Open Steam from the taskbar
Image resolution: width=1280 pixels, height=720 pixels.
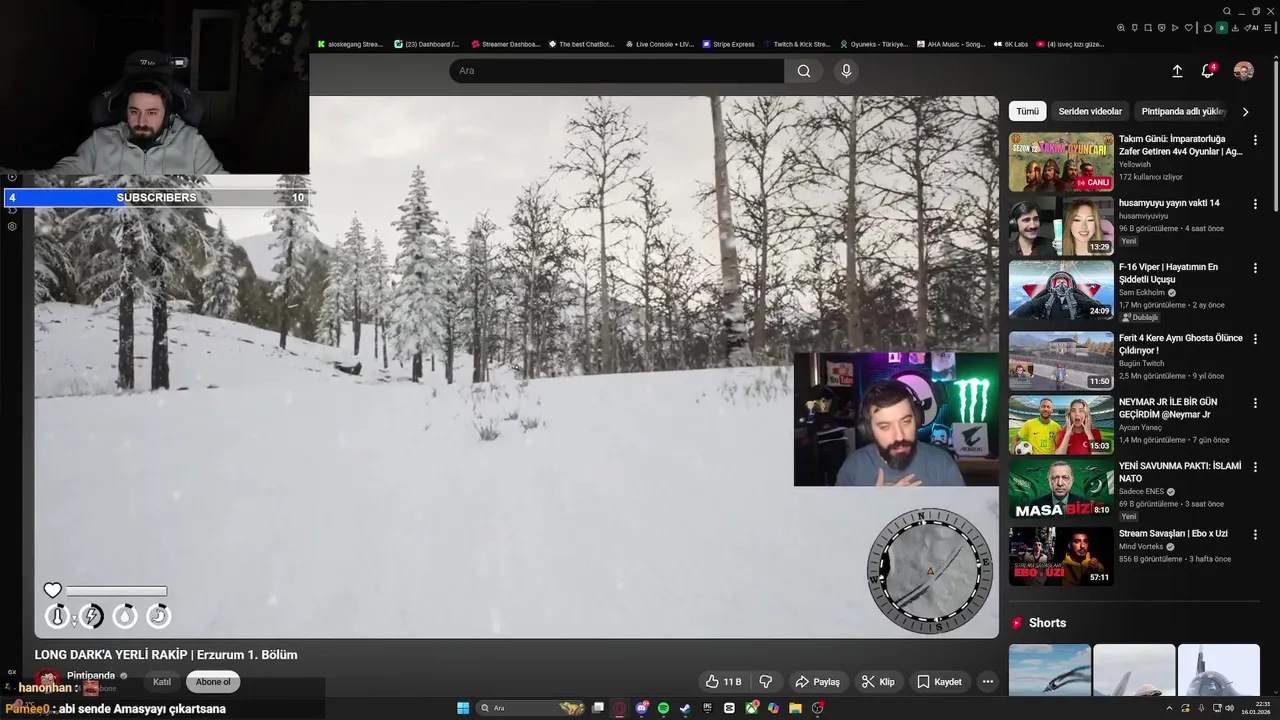point(685,708)
